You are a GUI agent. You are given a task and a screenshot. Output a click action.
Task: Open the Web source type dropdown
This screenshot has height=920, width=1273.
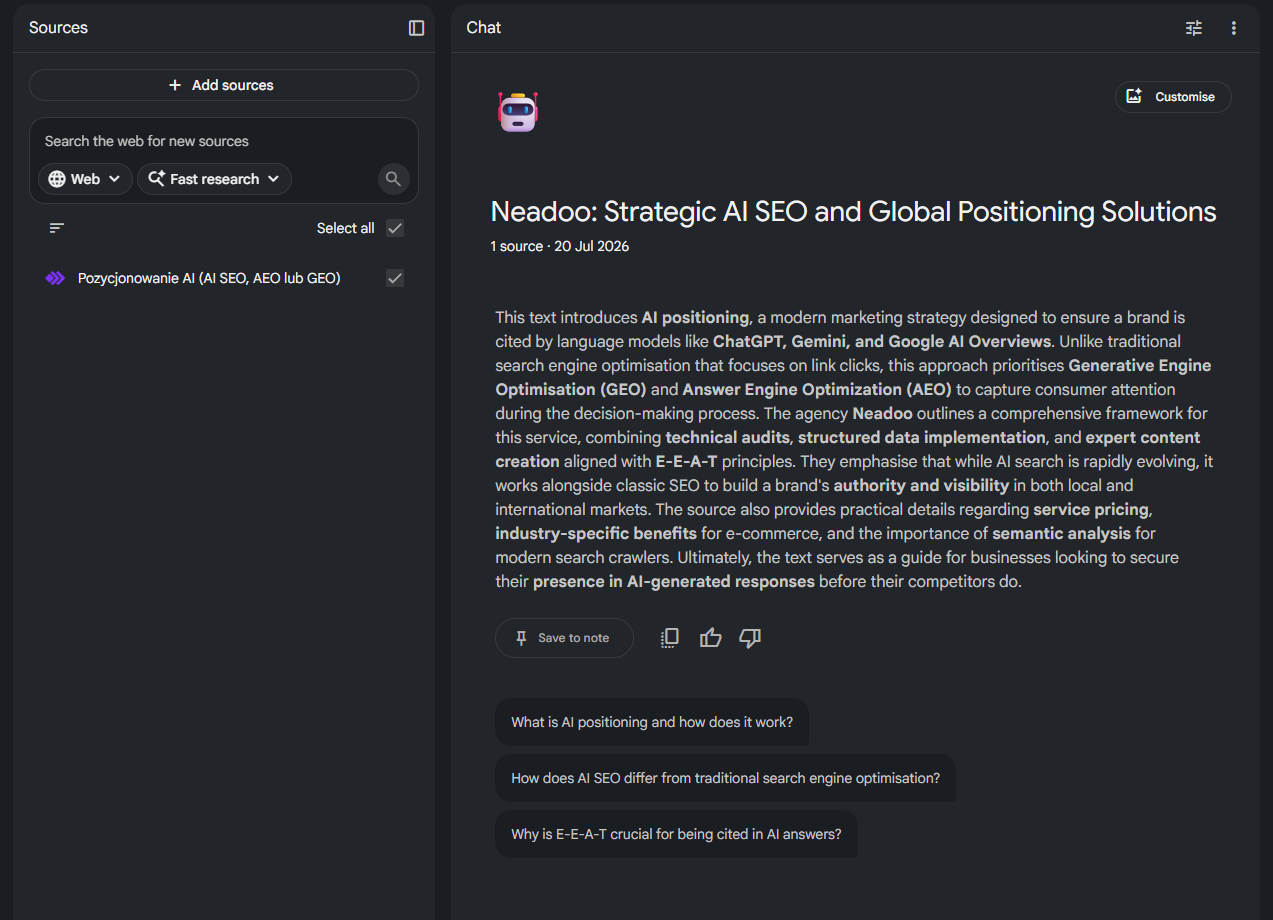(85, 179)
